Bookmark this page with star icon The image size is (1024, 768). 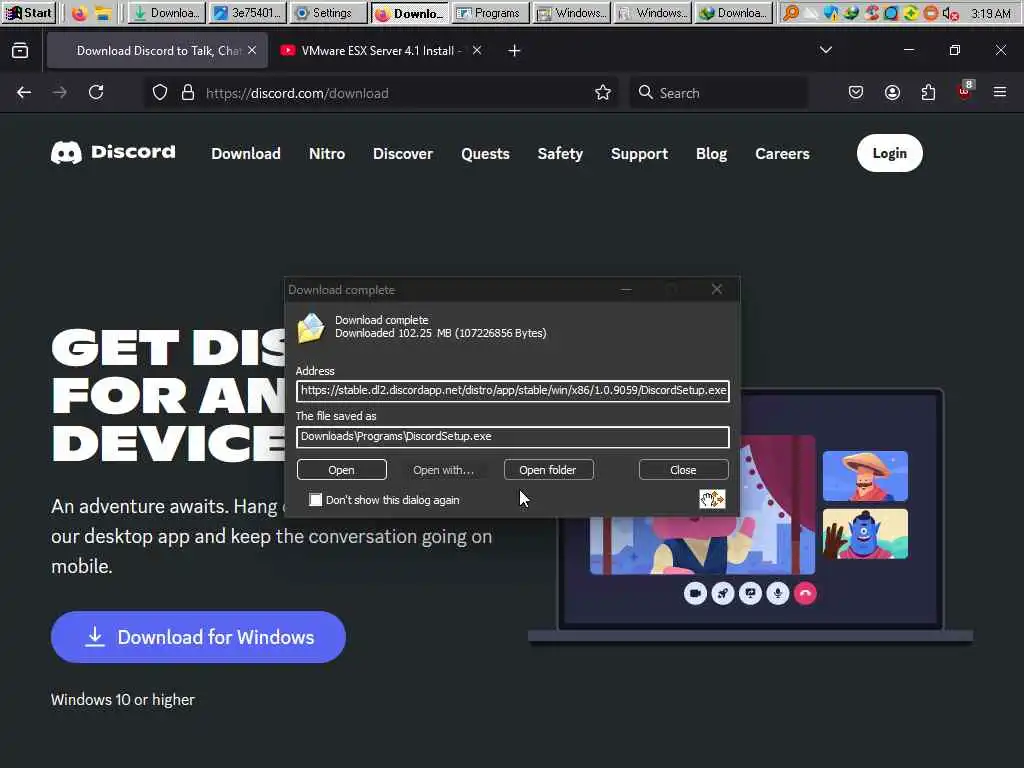point(603,93)
